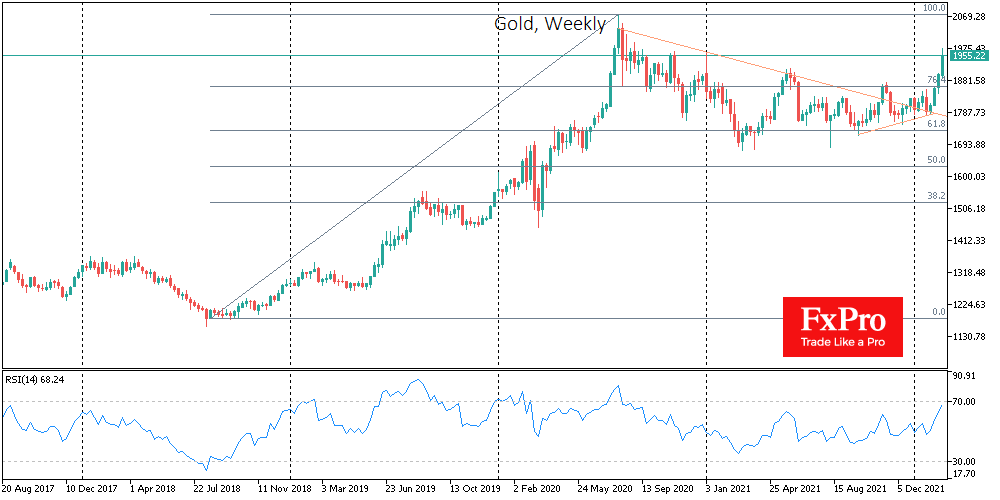Click the Gold, Weekly chart title
This screenshot has height=500, width=1000.
coord(550,24)
